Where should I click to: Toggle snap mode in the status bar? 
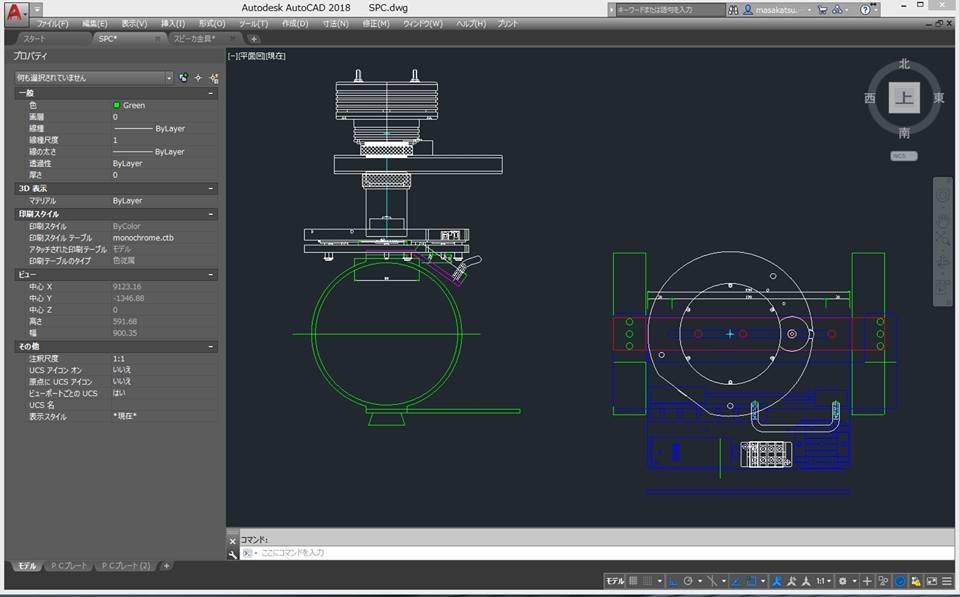tap(647, 581)
